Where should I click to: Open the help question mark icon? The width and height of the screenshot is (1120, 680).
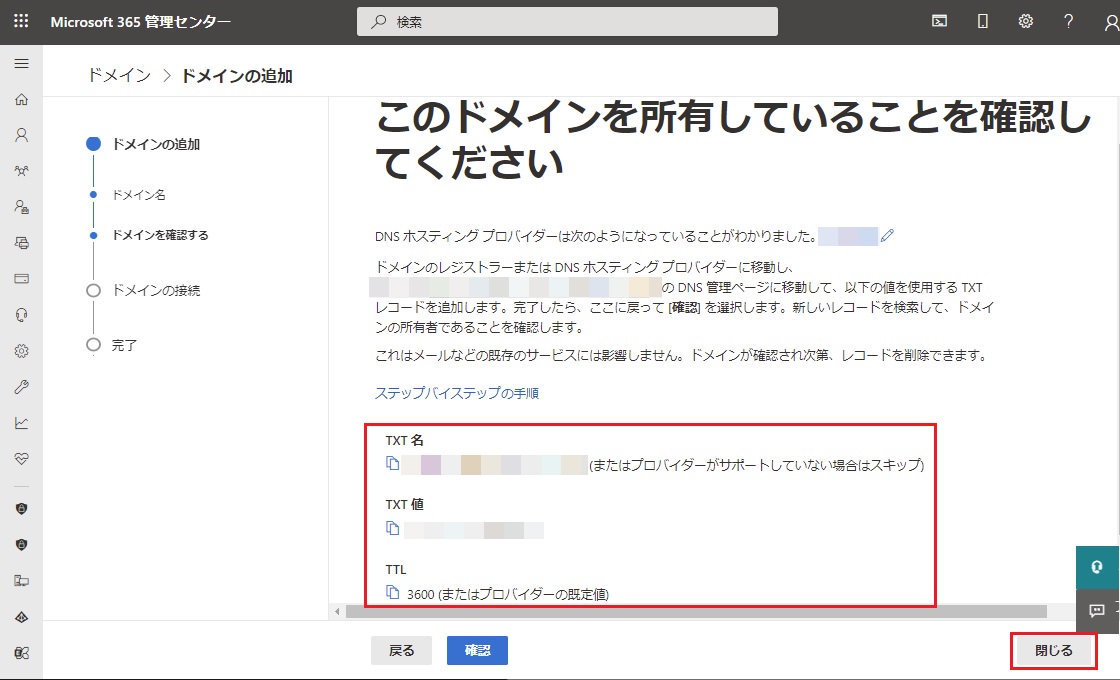1069,21
